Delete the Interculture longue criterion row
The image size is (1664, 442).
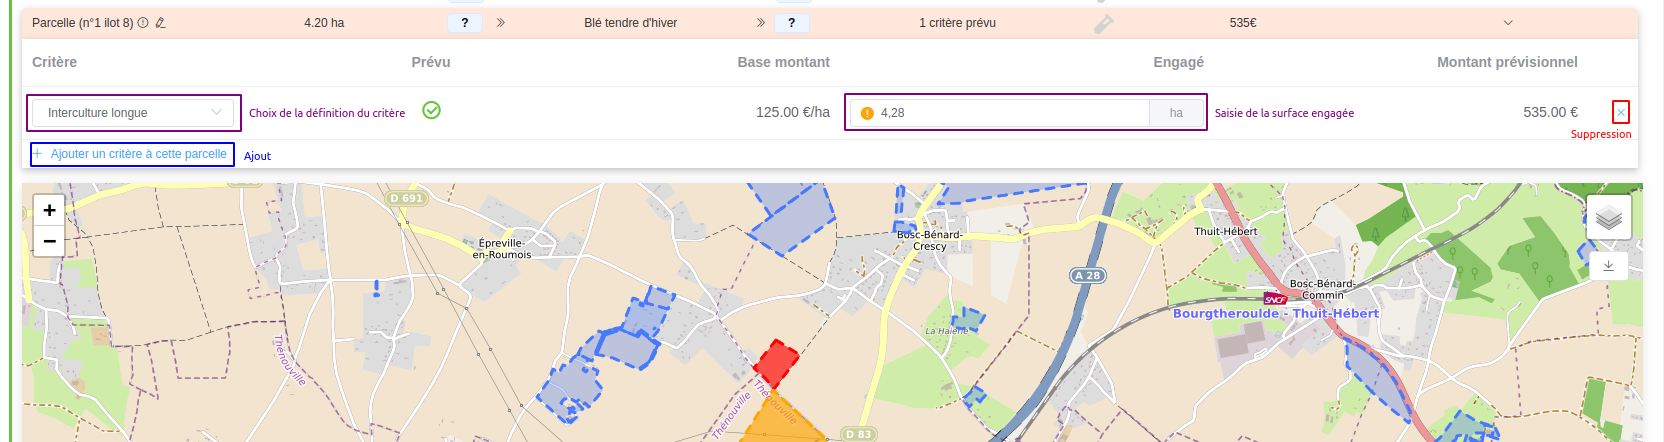(1620, 112)
